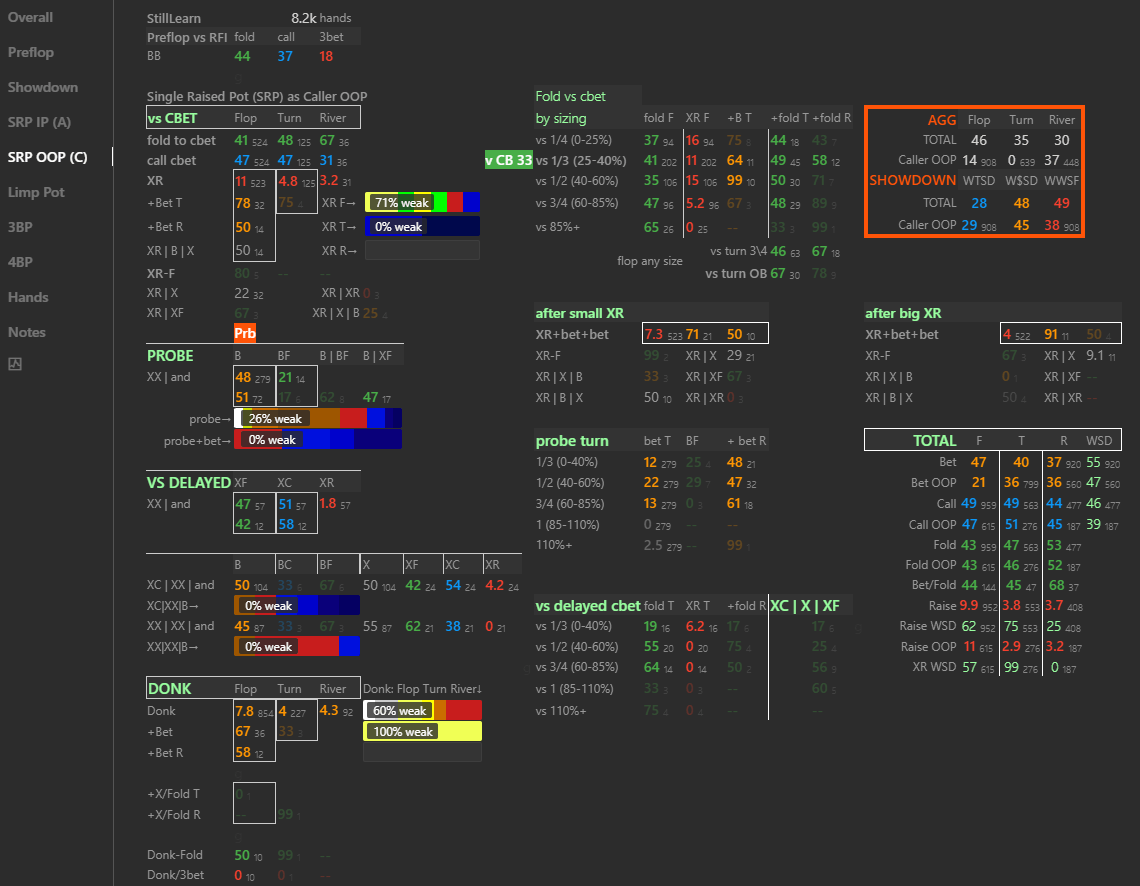Image resolution: width=1140 pixels, height=886 pixels.
Task: Click the orange Prb badge
Action: (x=245, y=333)
